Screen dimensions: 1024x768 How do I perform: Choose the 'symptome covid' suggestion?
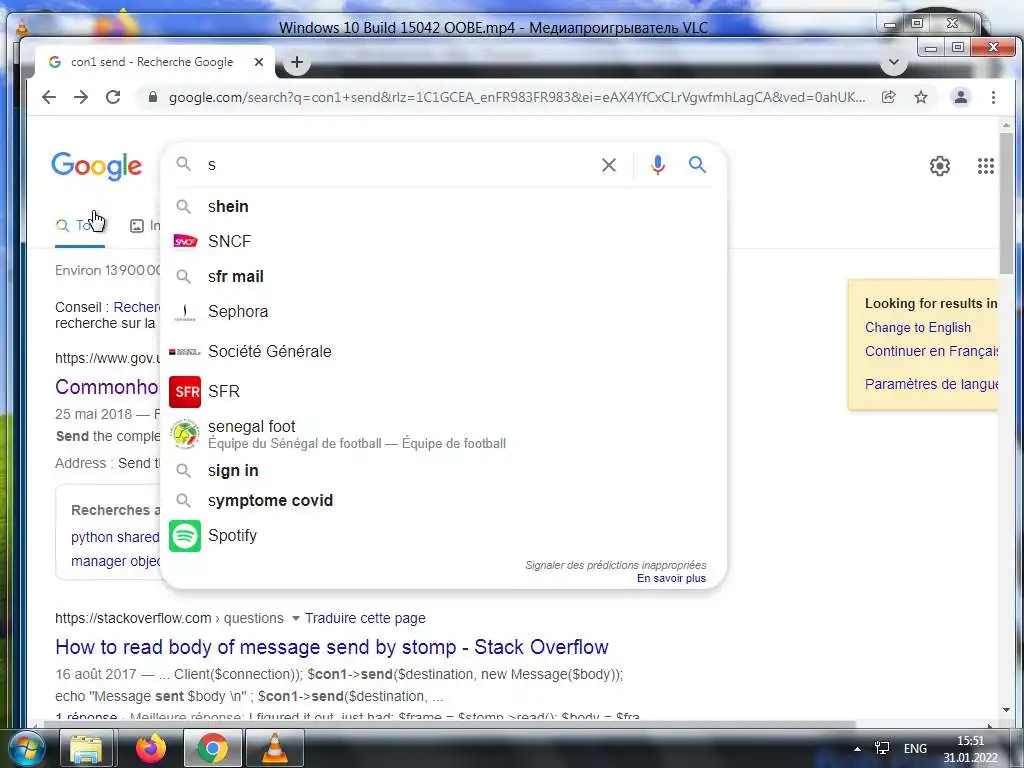[x=443, y=501]
